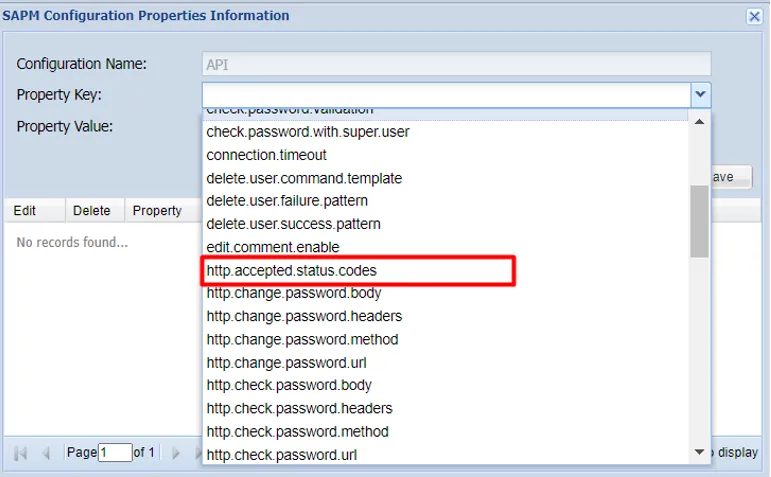Screen dimensions: 771x477
Task: Open the Property Key dropdown arrow
Action: coord(701,94)
